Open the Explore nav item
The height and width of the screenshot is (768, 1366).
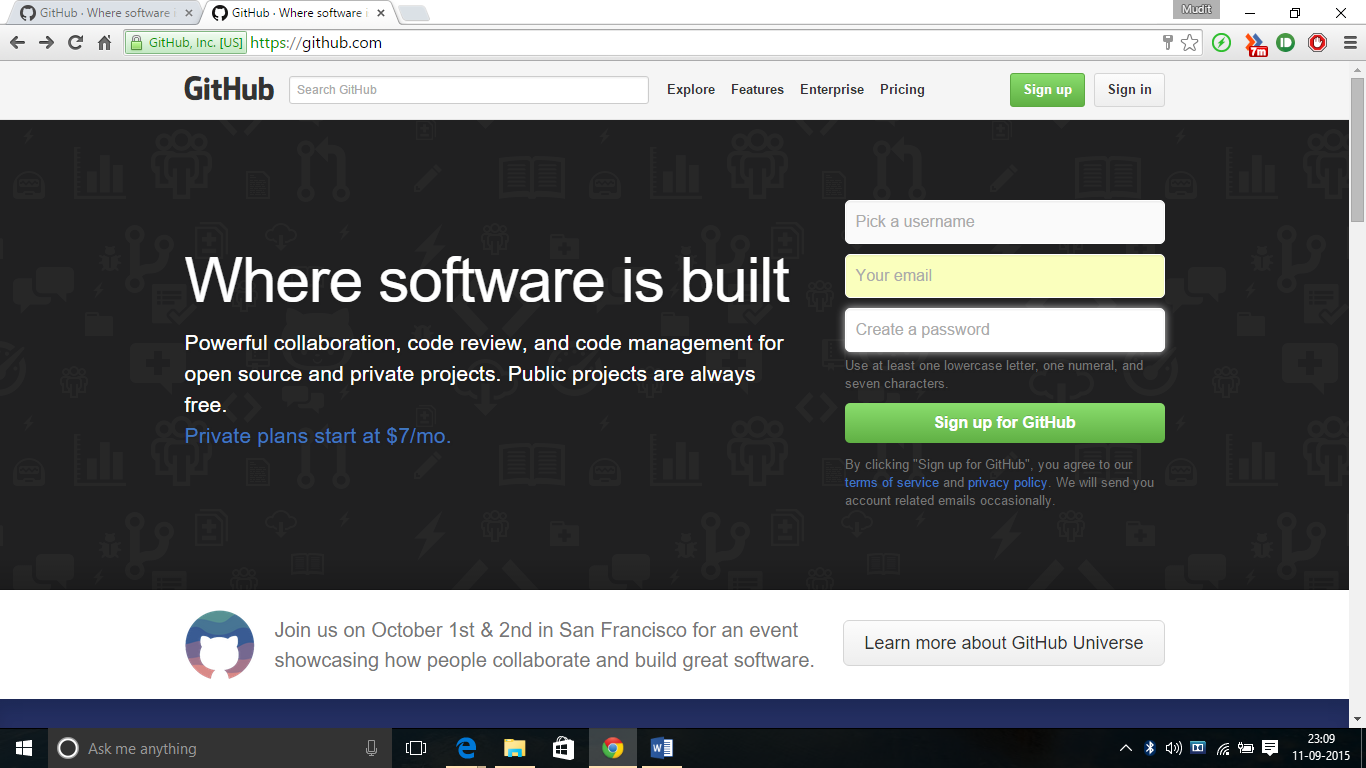point(691,89)
